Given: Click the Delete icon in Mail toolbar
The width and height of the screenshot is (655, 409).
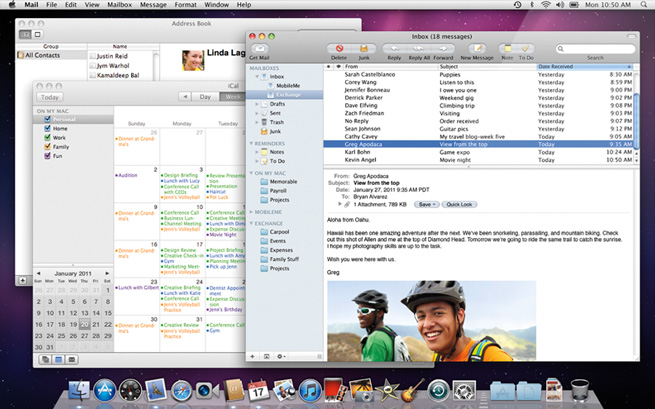Looking at the screenshot, I should click(x=339, y=48).
